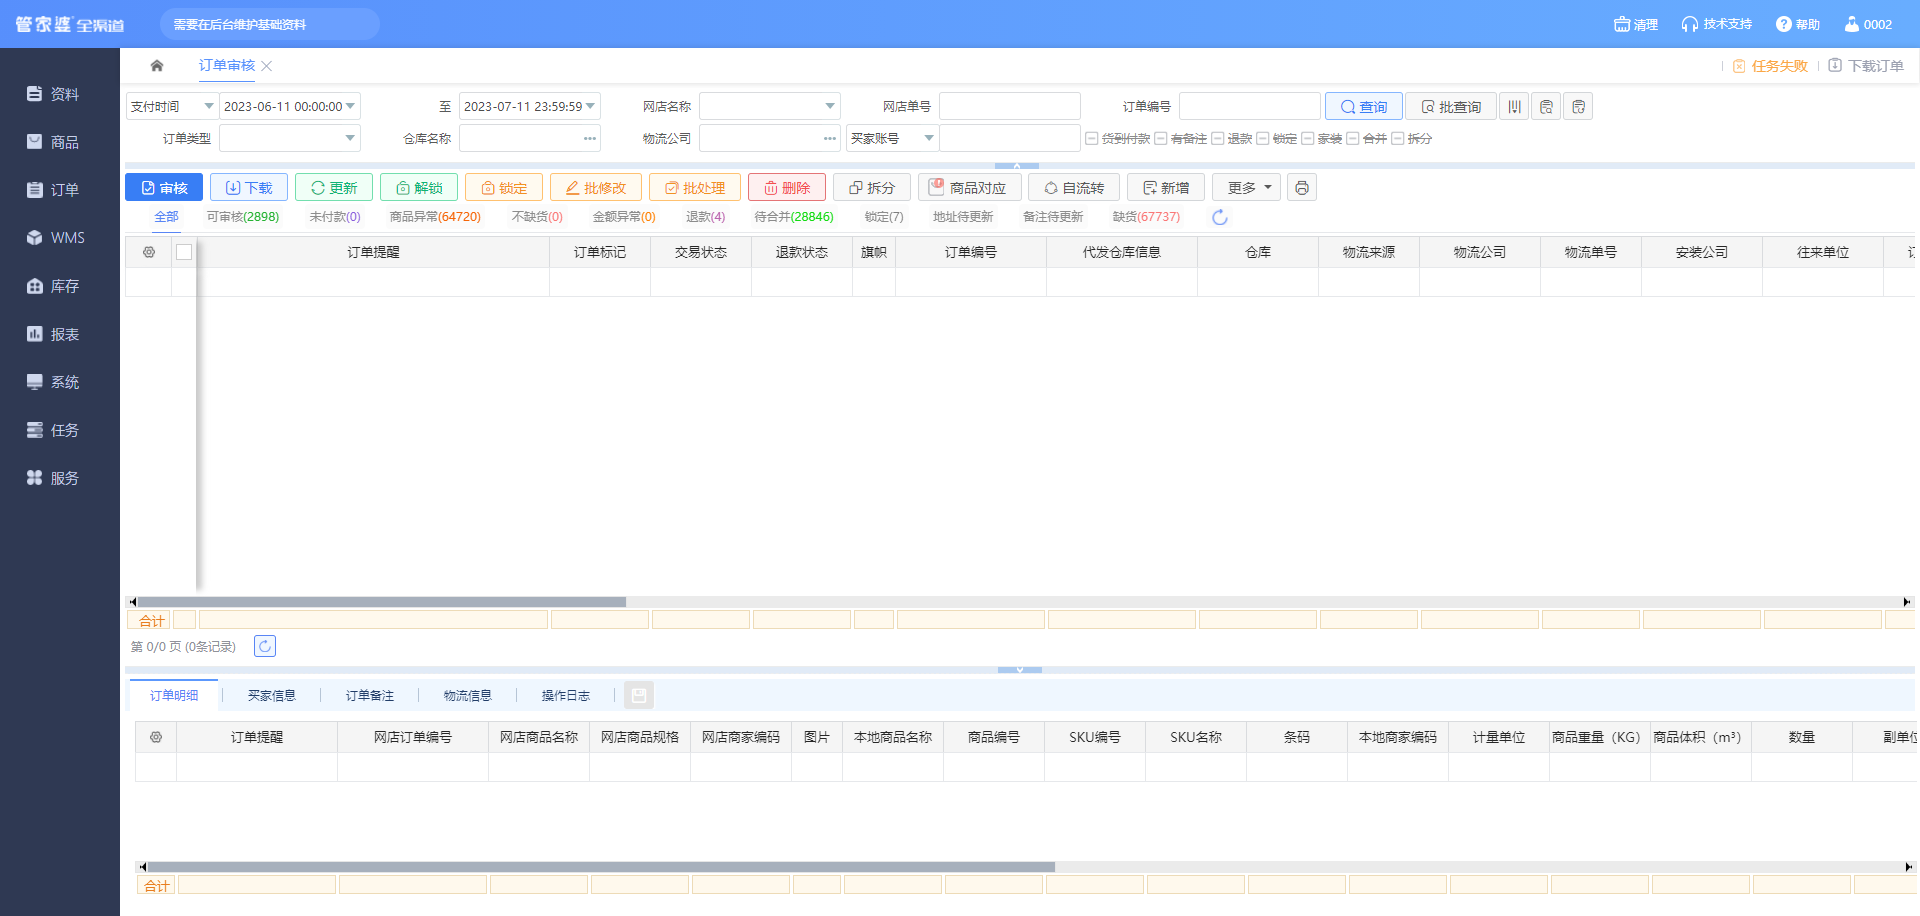Collapse the order detail panel arrow

(1020, 669)
